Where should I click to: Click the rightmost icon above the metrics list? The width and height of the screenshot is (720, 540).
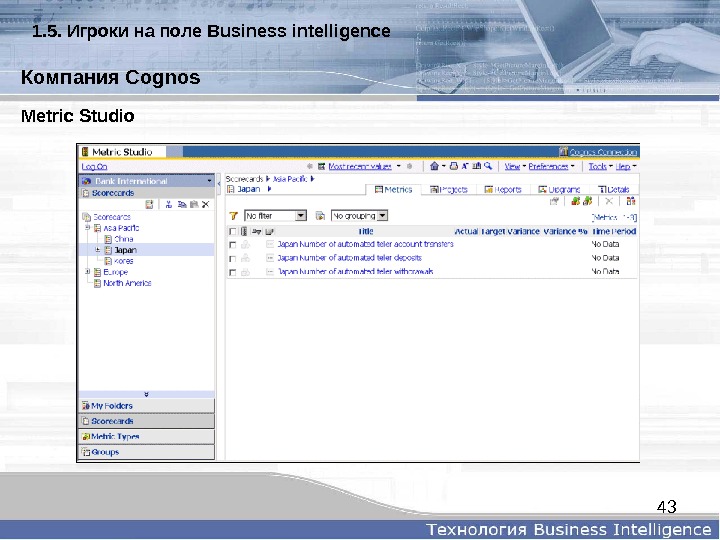pyautogui.click(x=631, y=201)
